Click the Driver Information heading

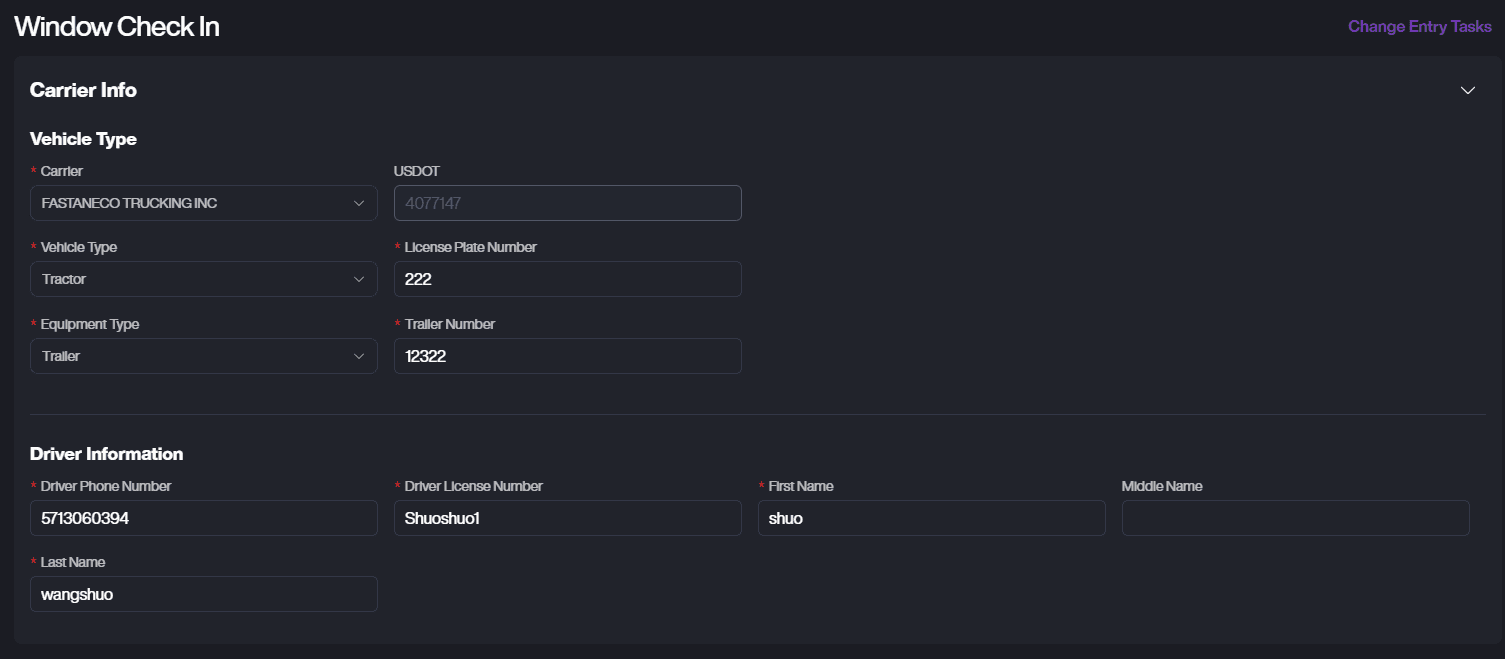[x=106, y=454]
